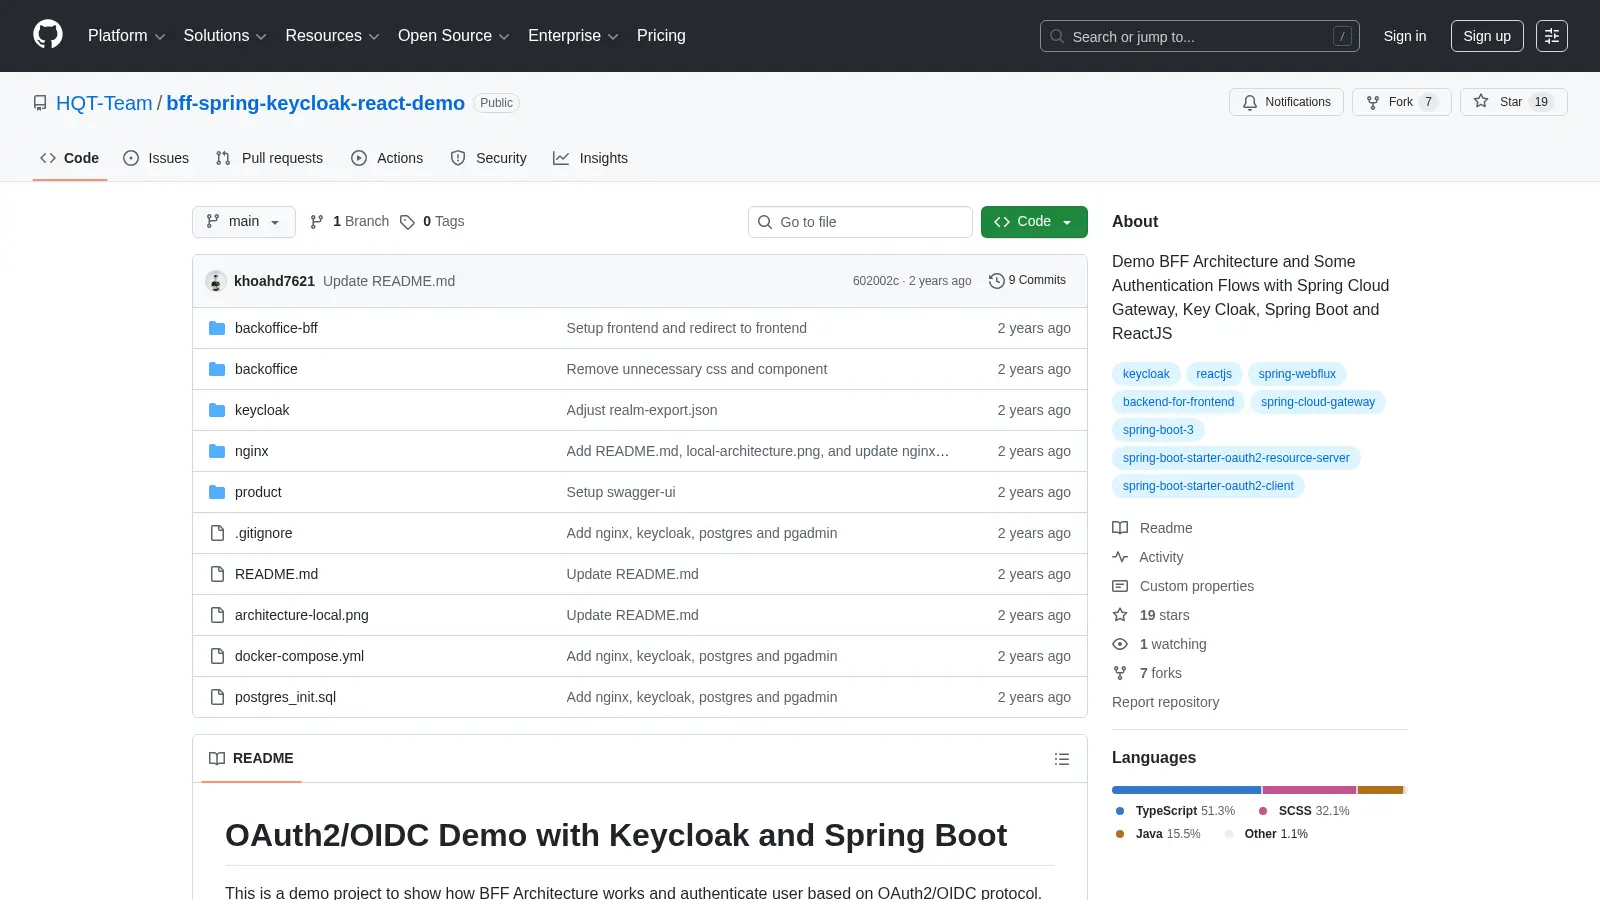The image size is (1600, 900).
Task: Click the SCSS pink language bar segment
Action: click(x=1309, y=790)
